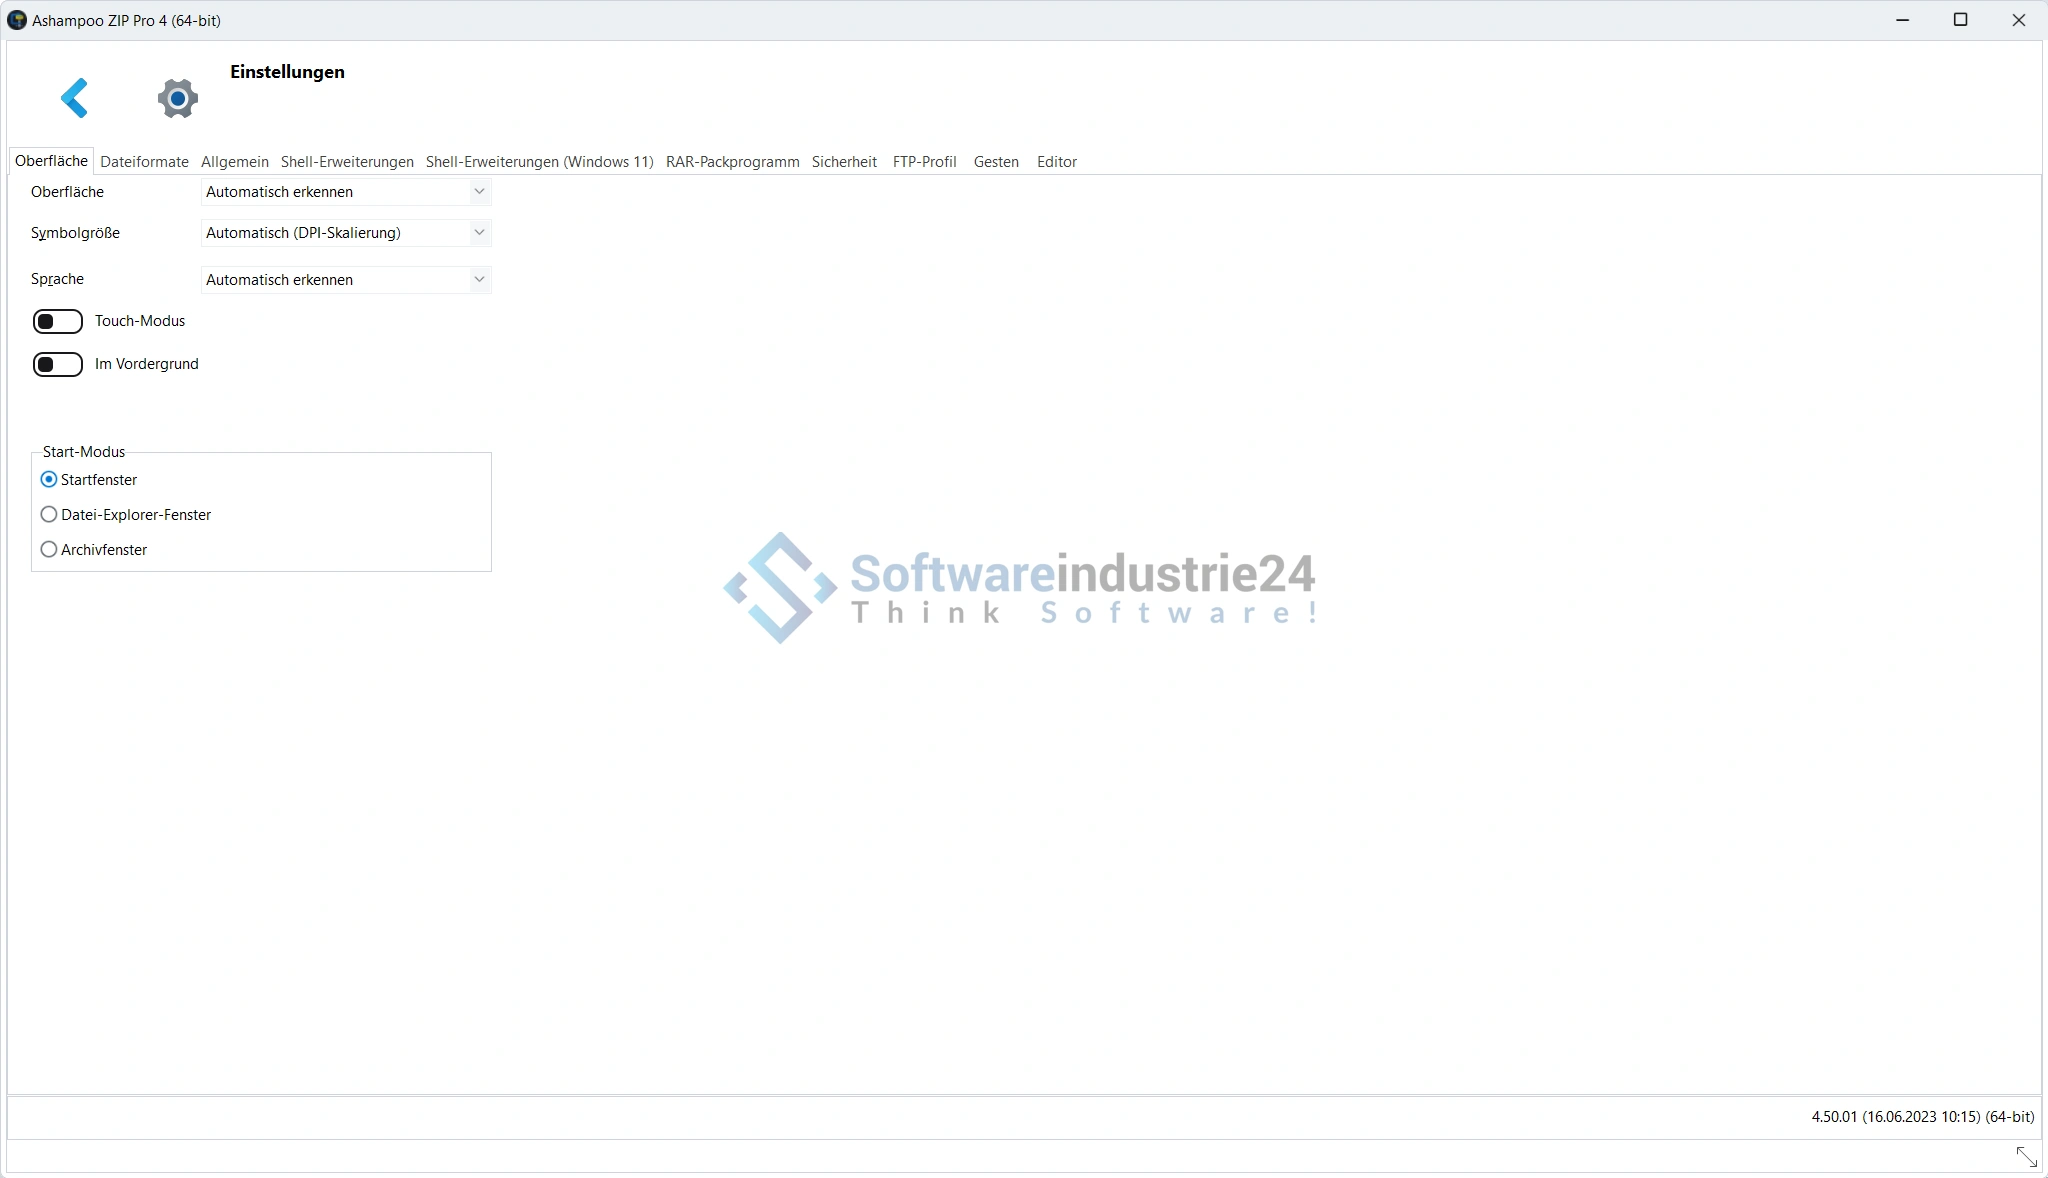Go to the Sicherheit tab
Viewport: 2048px width, 1178px height.
[844, 162]
